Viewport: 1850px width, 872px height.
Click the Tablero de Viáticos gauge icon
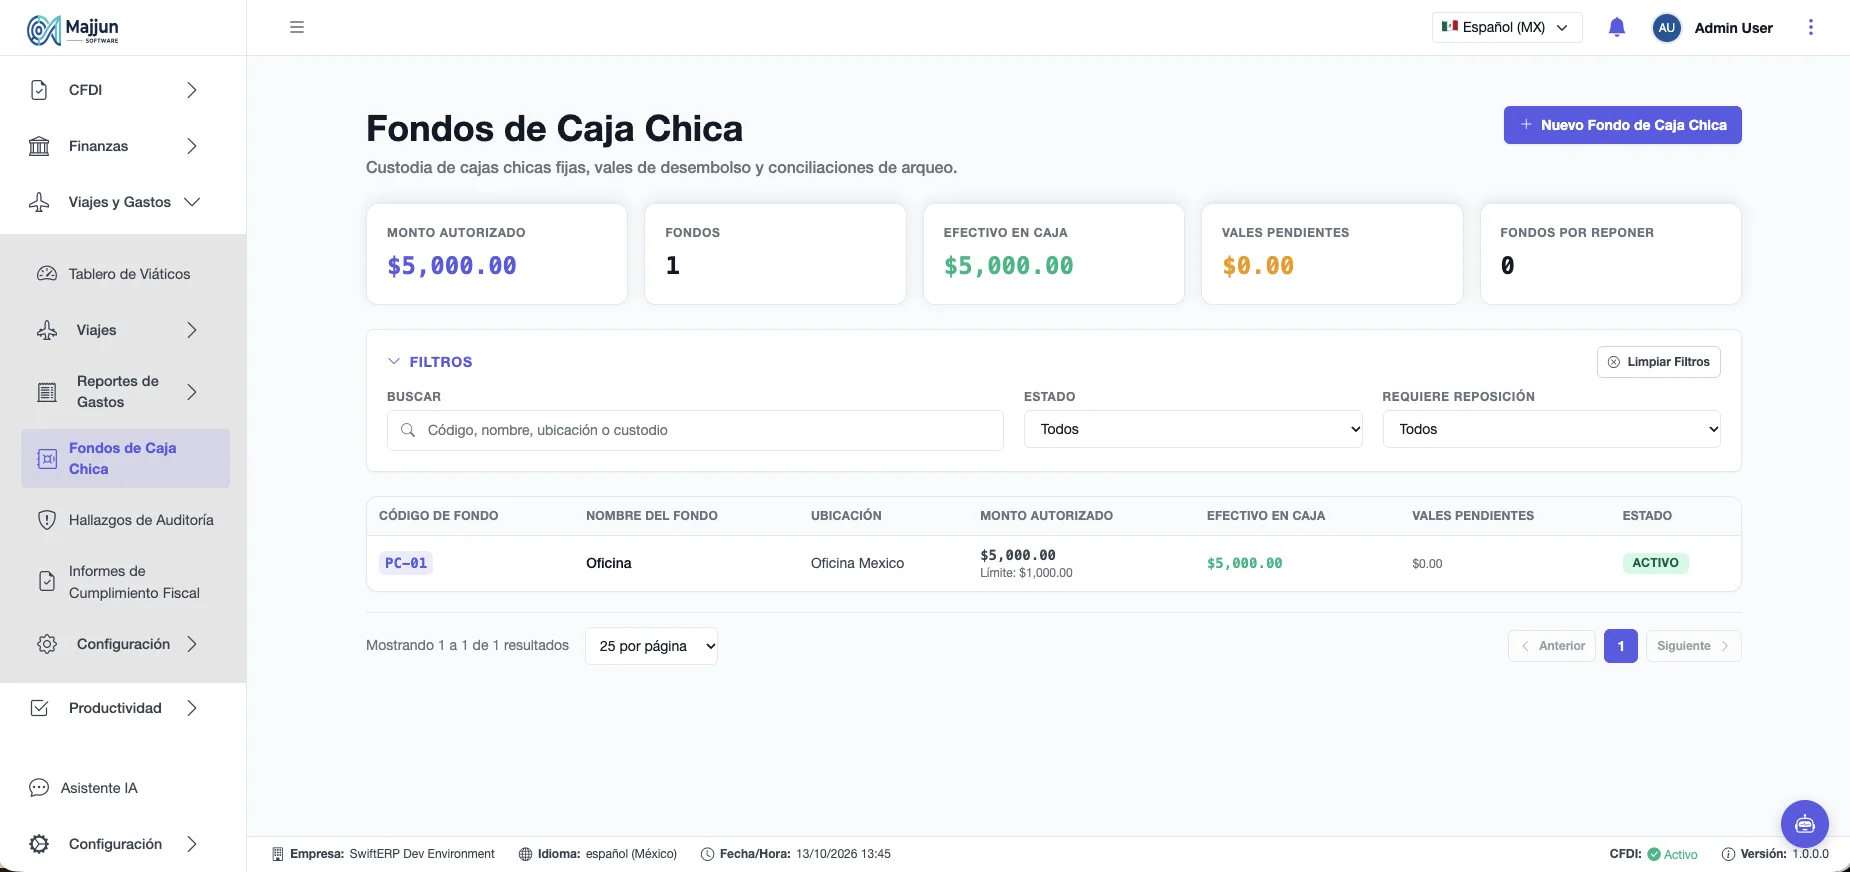(47, 274)
